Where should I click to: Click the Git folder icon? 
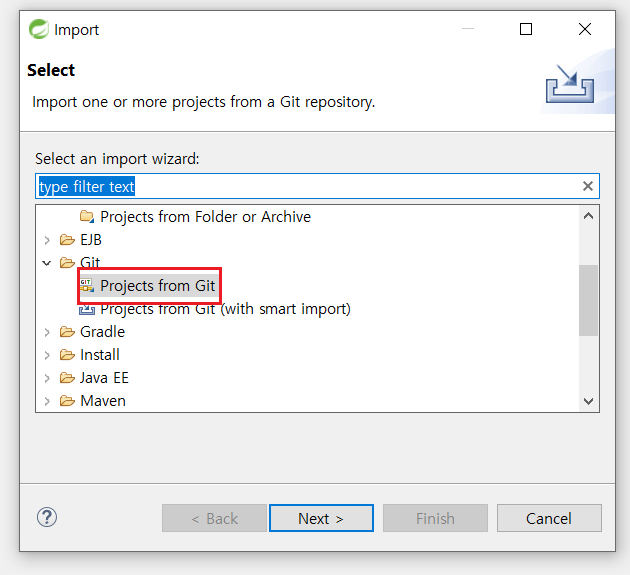[67, 263]
